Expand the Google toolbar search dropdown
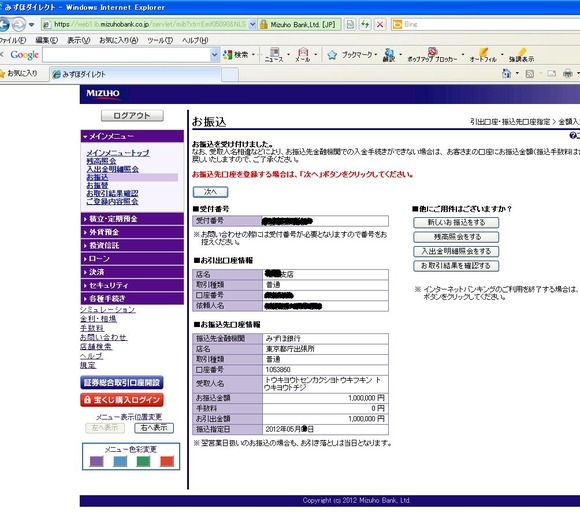Image resolution: width=580 pixels, height=516 pixels. point(215,55)
